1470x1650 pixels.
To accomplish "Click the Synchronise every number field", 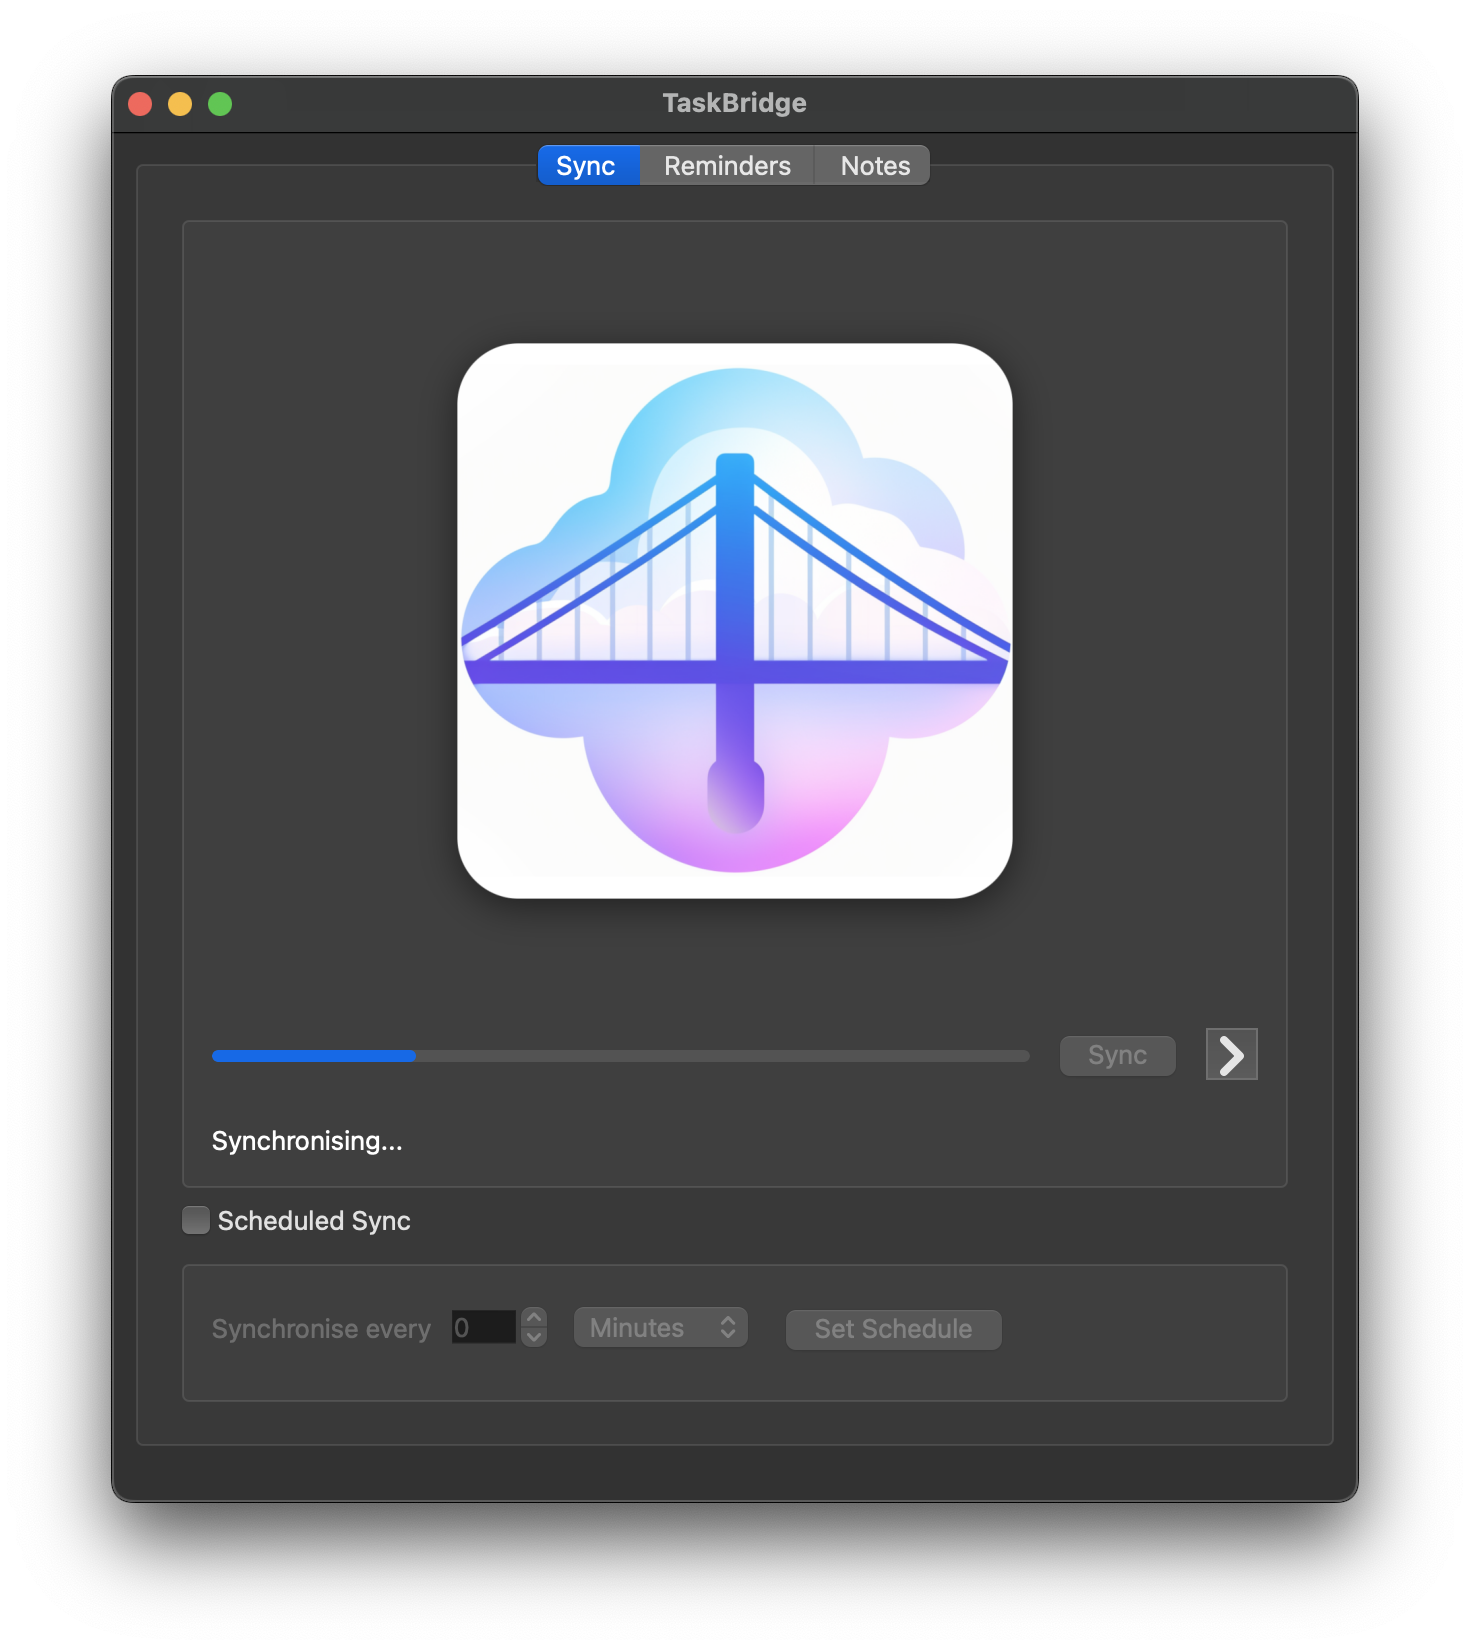I will 484,1328.
